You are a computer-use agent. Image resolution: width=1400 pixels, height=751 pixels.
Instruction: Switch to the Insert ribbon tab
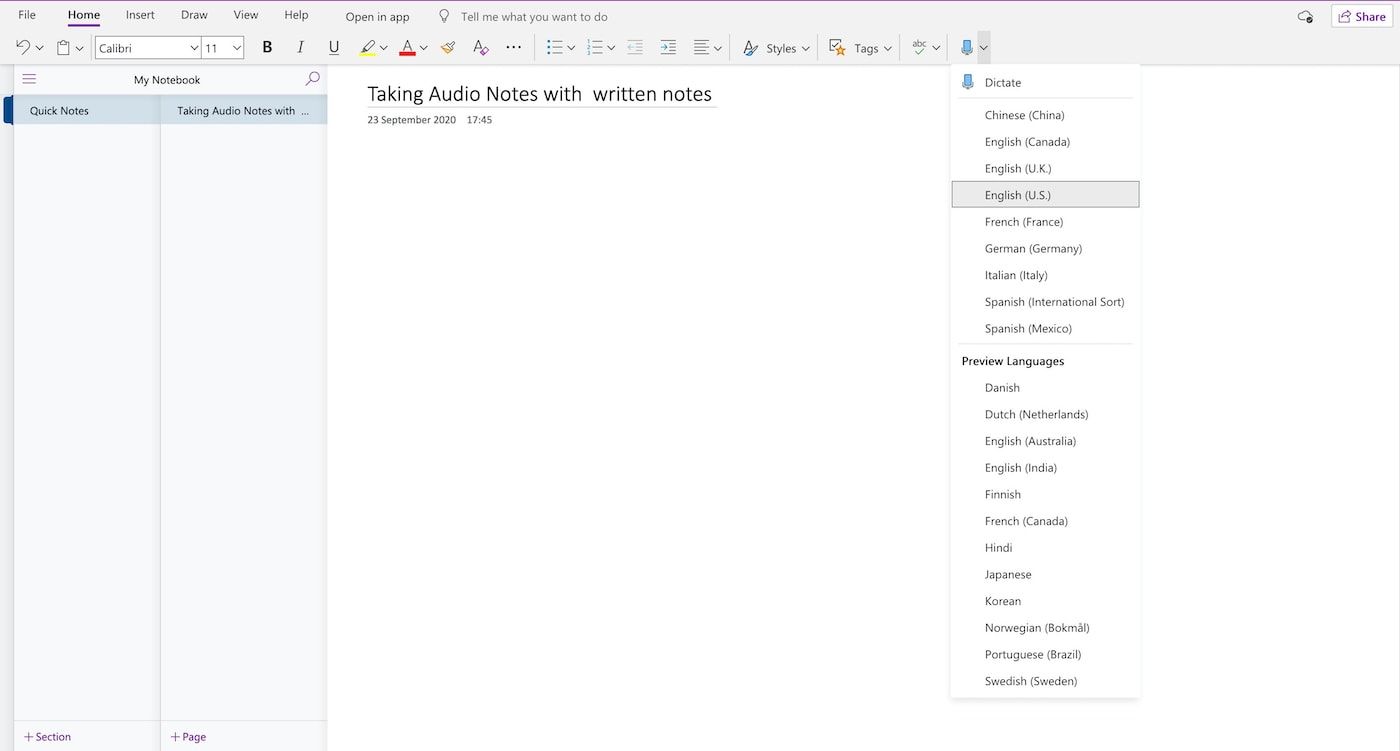click(140, 15)
